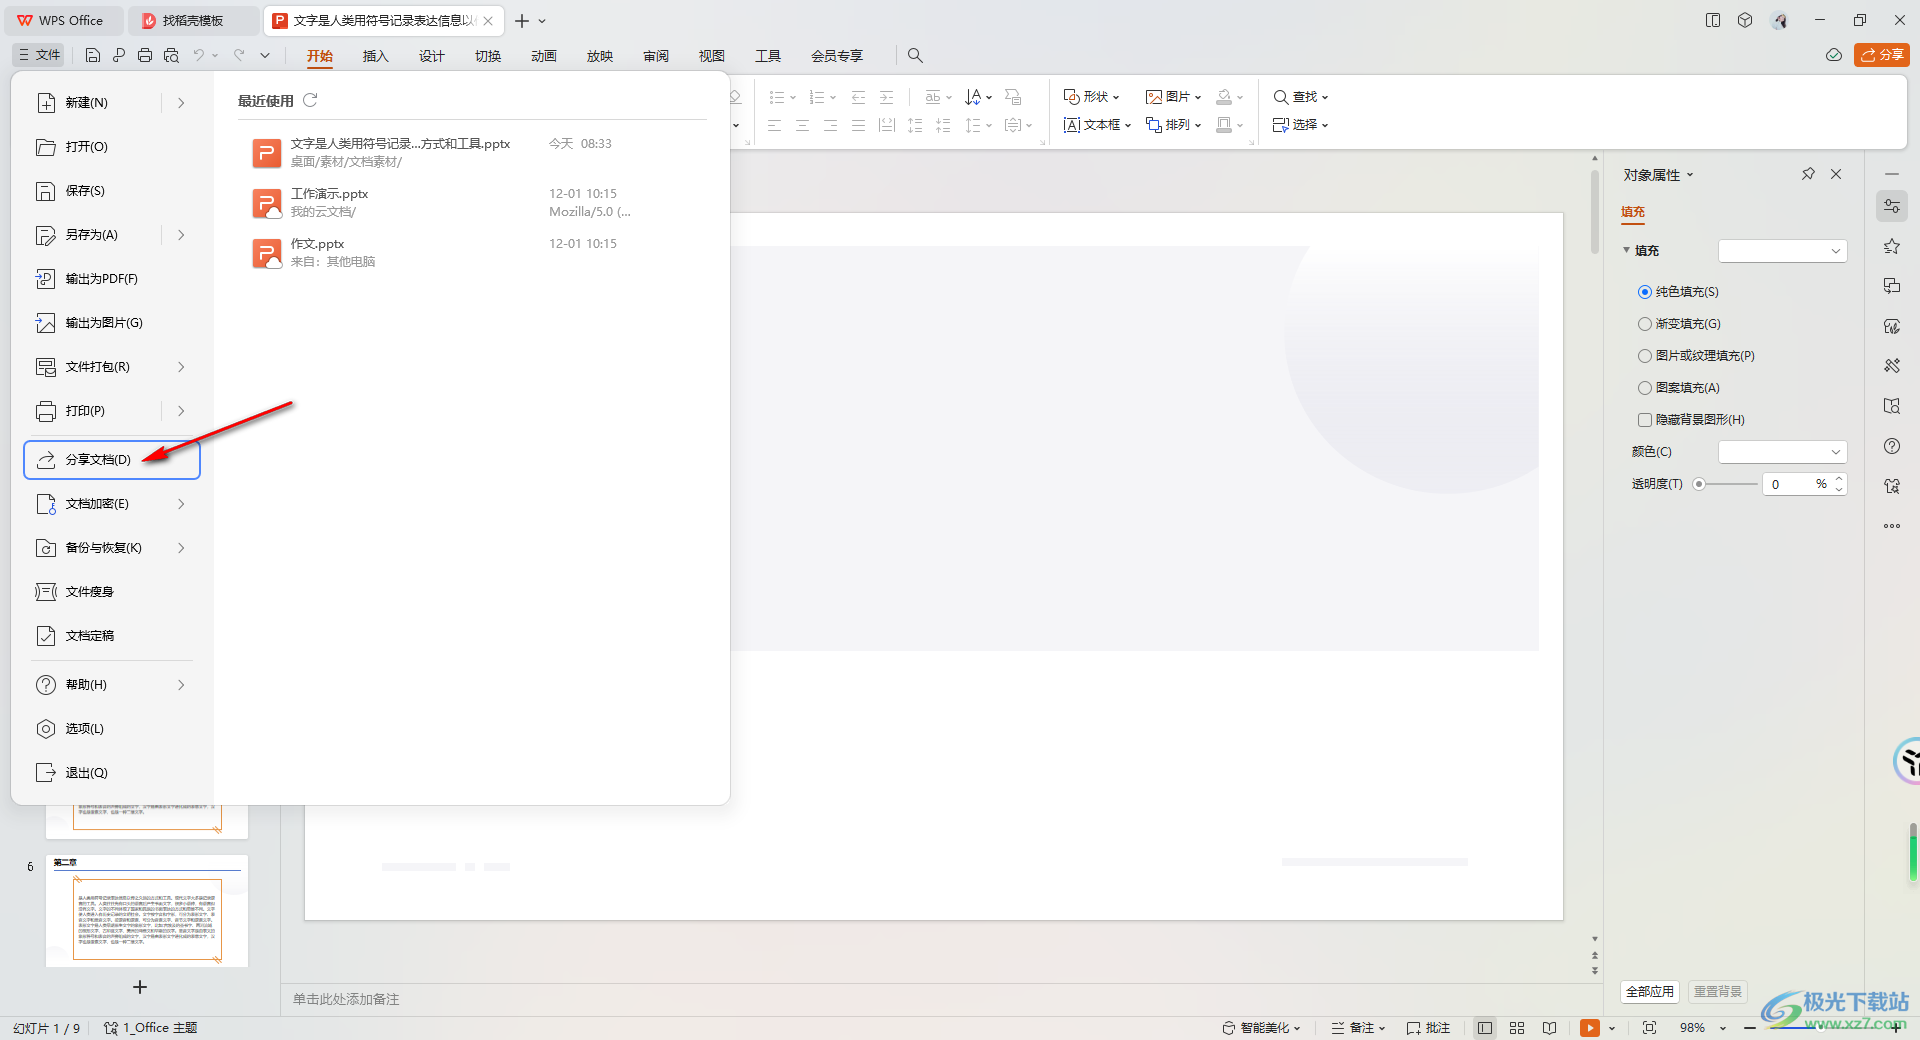The width and height of the screenshot is (1920, 1040).
Task: Click Export as PDF (输出为PDF)
Action: pyautogui.click(x=112, y=279)
